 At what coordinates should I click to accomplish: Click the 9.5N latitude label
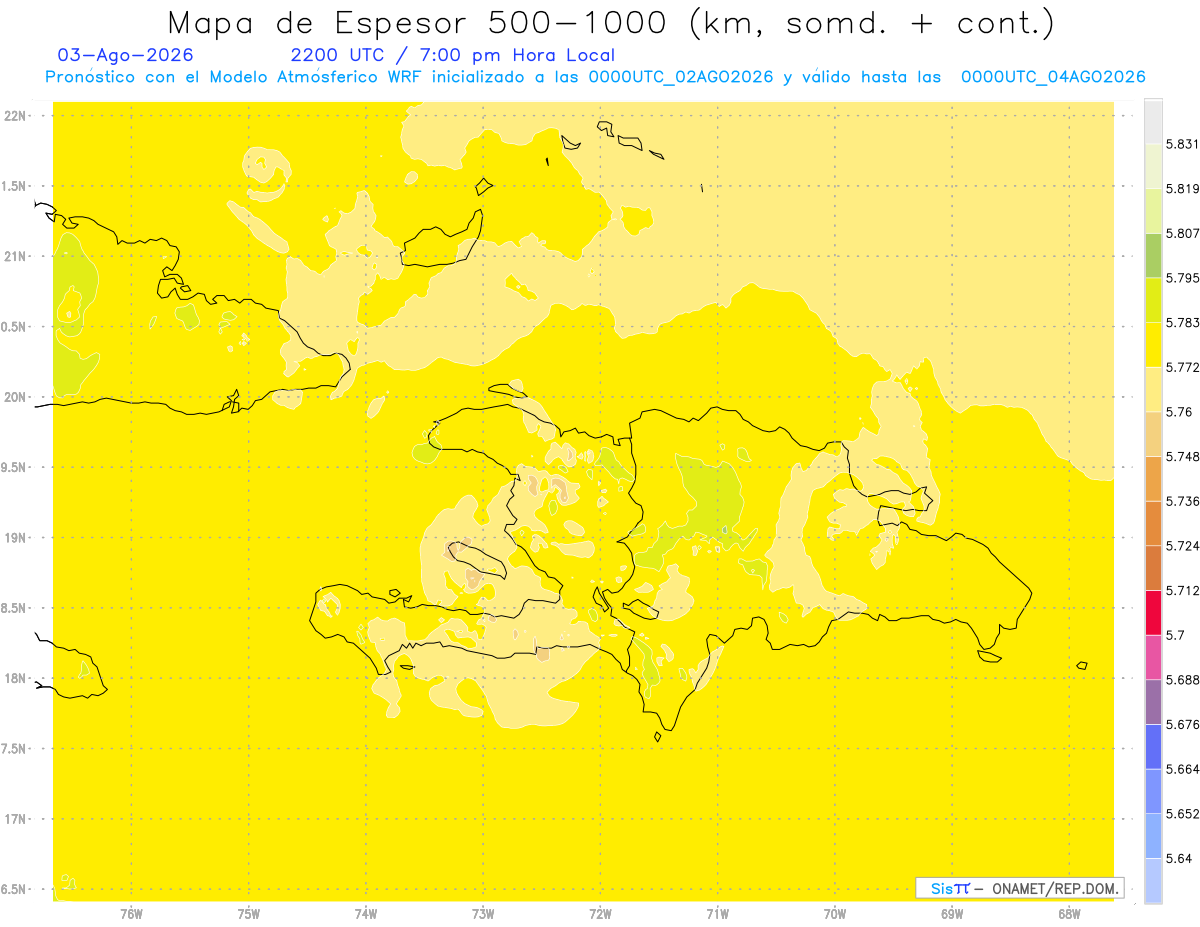click(x=14, y=468)
